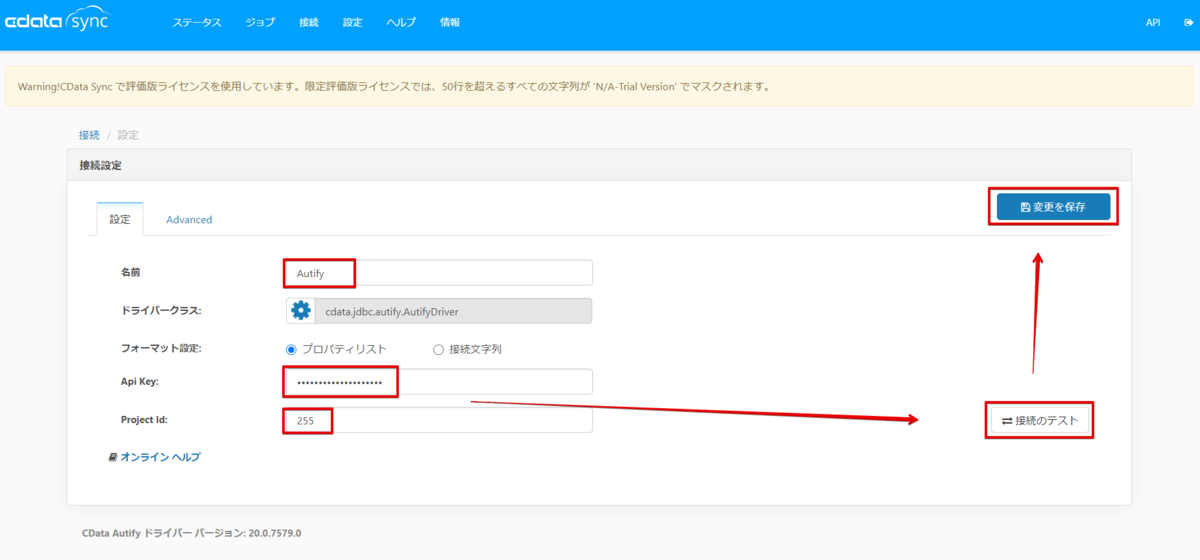Screen dimensions: 1200x560
Task: Click the driver class field cdata.jdbc.autify.AutifyDriver
Action: 453,311
